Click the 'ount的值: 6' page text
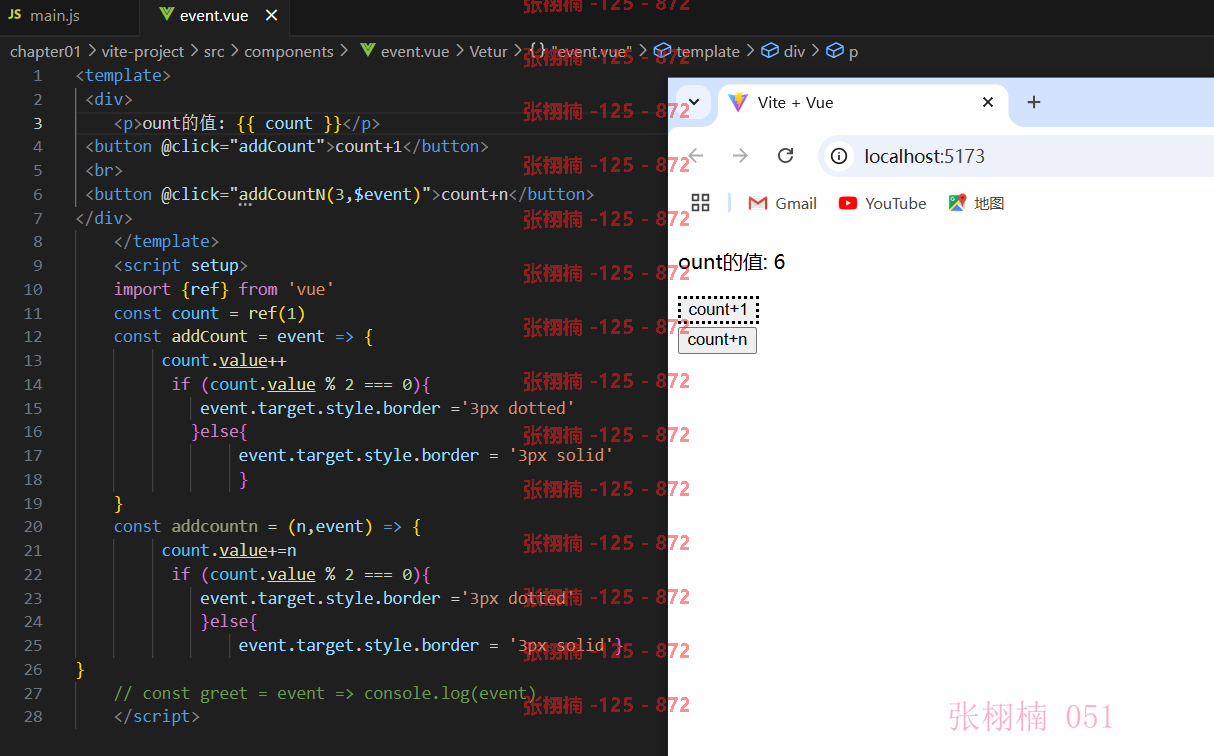This screenshot has width=1214, height=756. pyautogui.click(x=731, y=262)
